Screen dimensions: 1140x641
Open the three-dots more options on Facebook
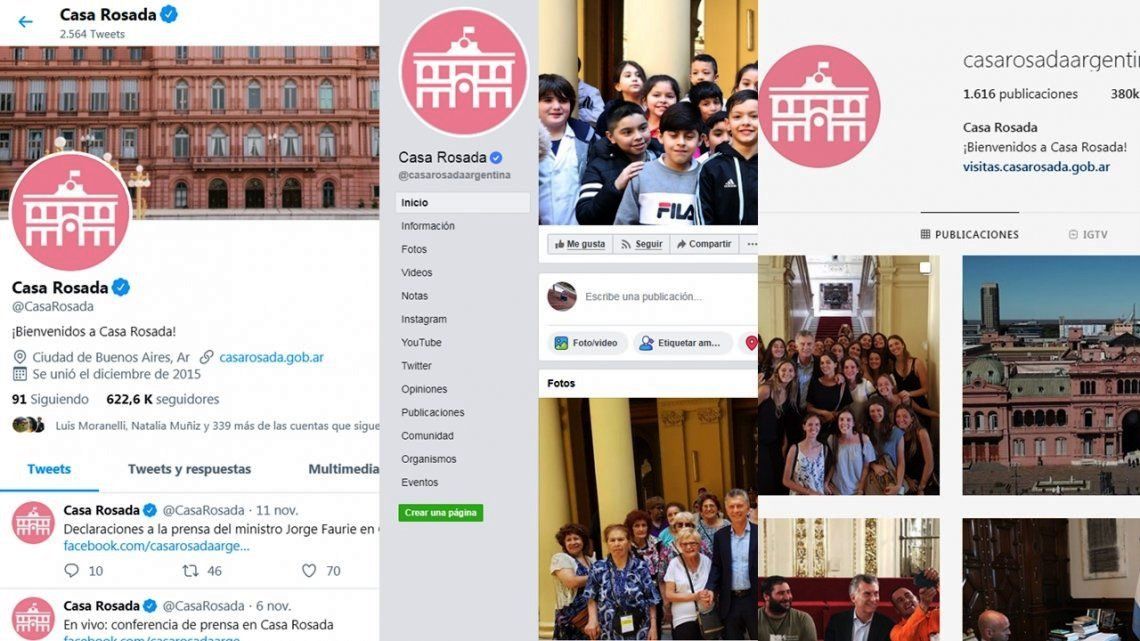click(751, 244)
